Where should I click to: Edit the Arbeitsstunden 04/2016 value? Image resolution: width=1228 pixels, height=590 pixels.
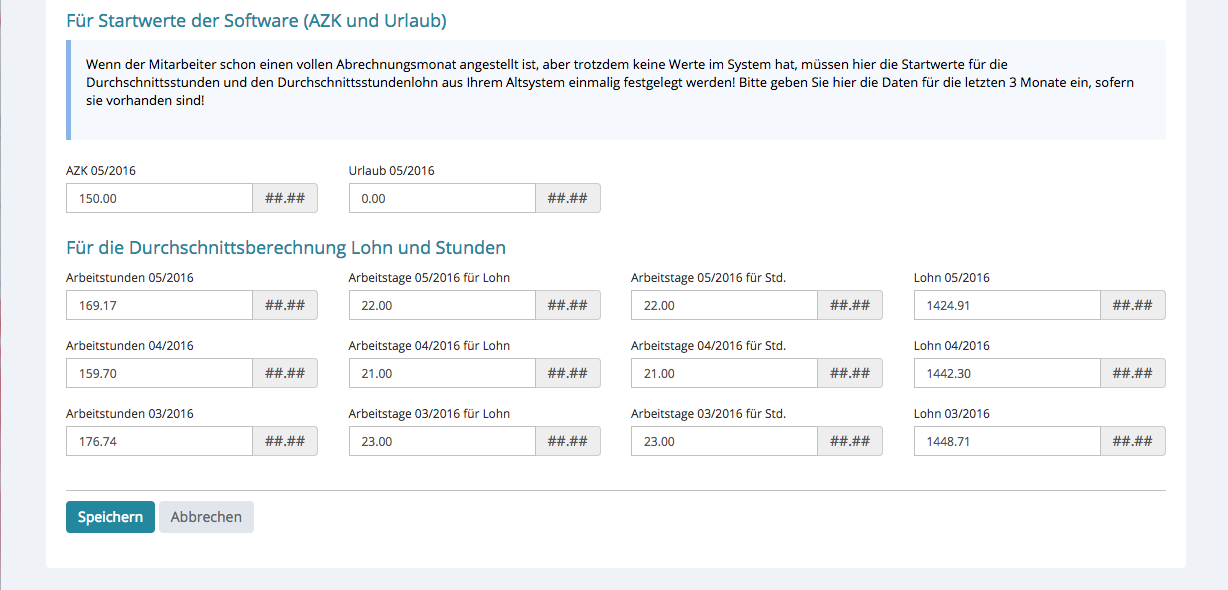click(x=159, y=373)
